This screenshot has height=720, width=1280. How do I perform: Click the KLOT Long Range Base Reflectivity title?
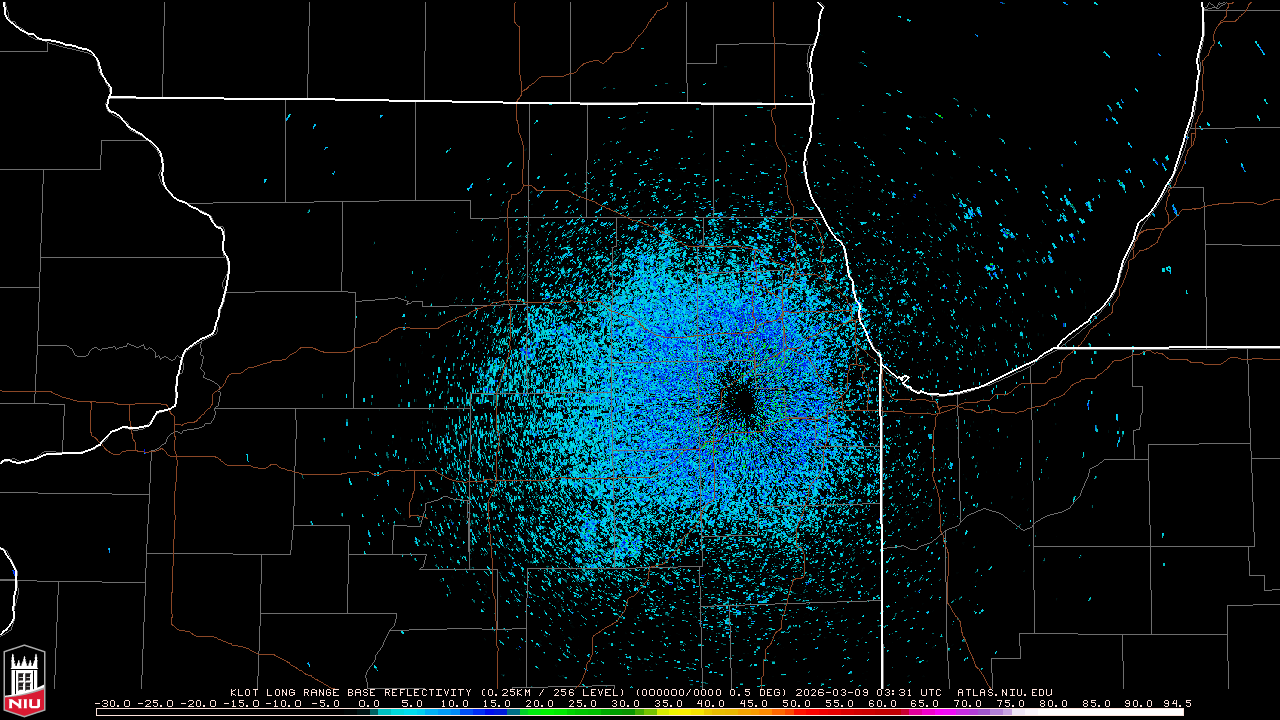click(x=350, y=692)
